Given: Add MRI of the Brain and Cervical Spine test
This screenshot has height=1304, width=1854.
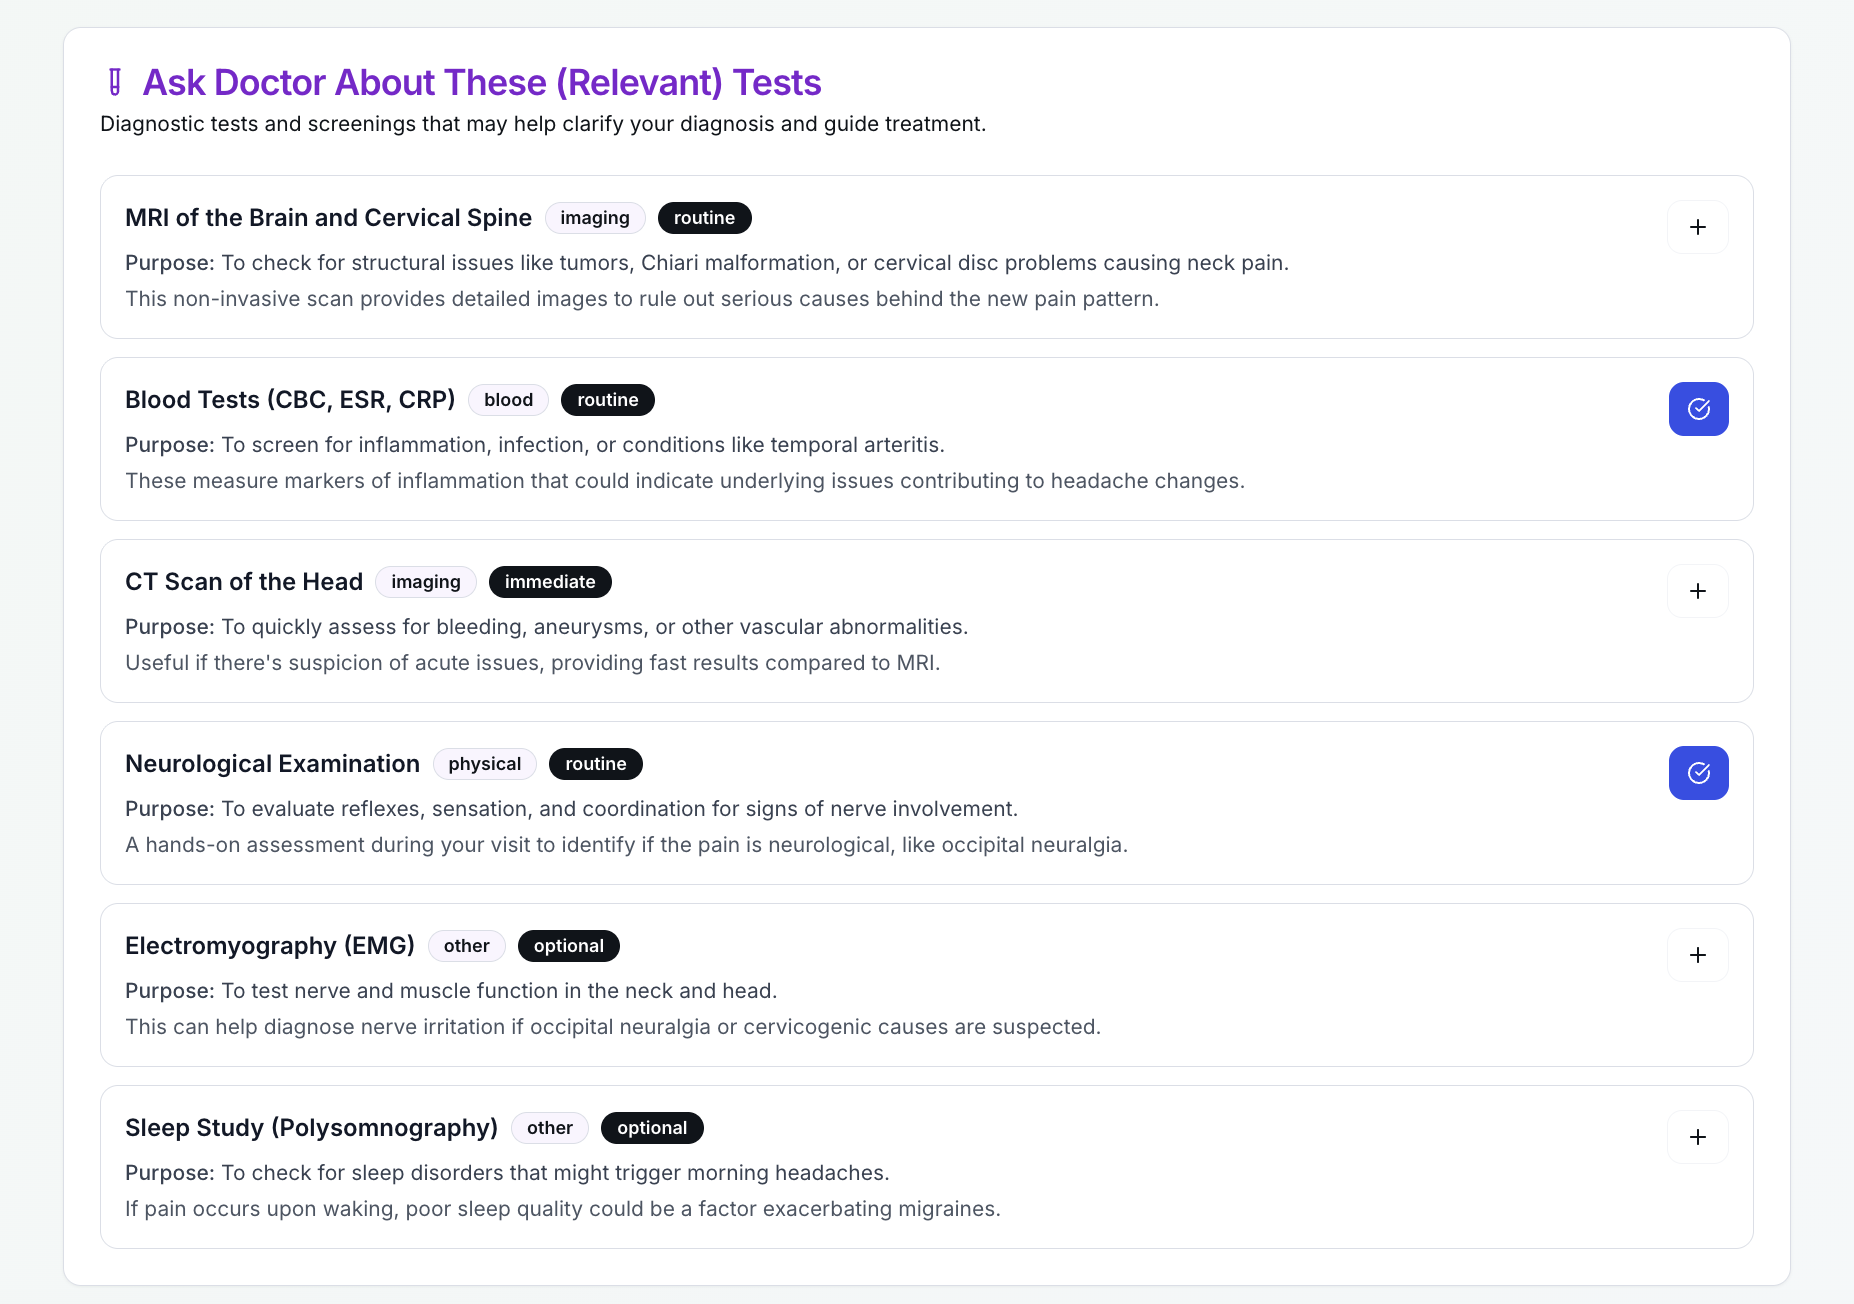Looking at the screenshot, I should pyautogui.click(x=1698, y=227).
